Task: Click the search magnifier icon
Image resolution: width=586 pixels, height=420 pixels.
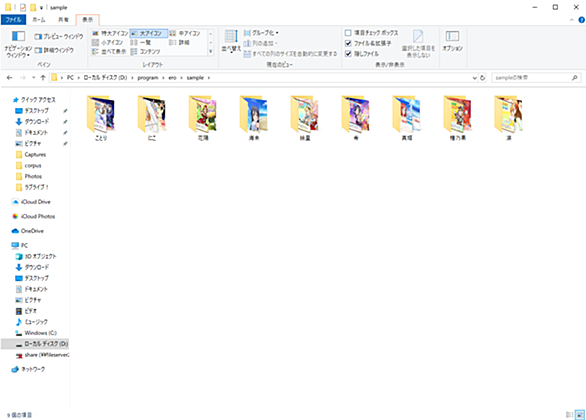Action: click(x=574, y=78)
